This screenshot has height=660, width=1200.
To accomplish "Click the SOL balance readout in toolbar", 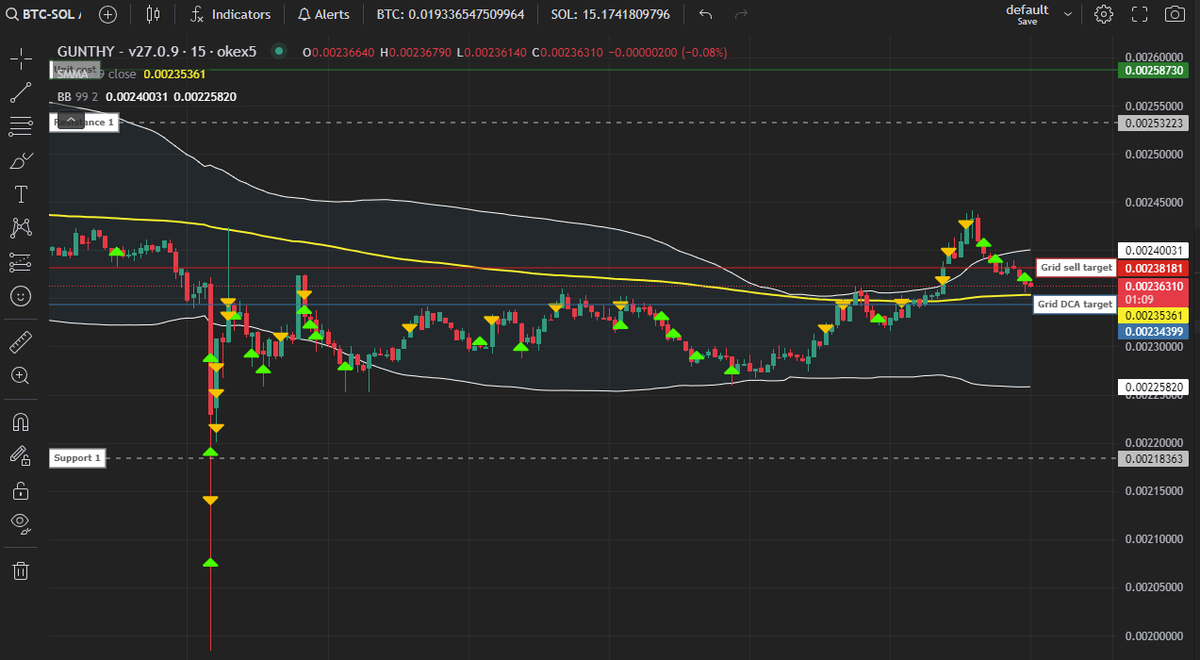I will coord(610,14).
